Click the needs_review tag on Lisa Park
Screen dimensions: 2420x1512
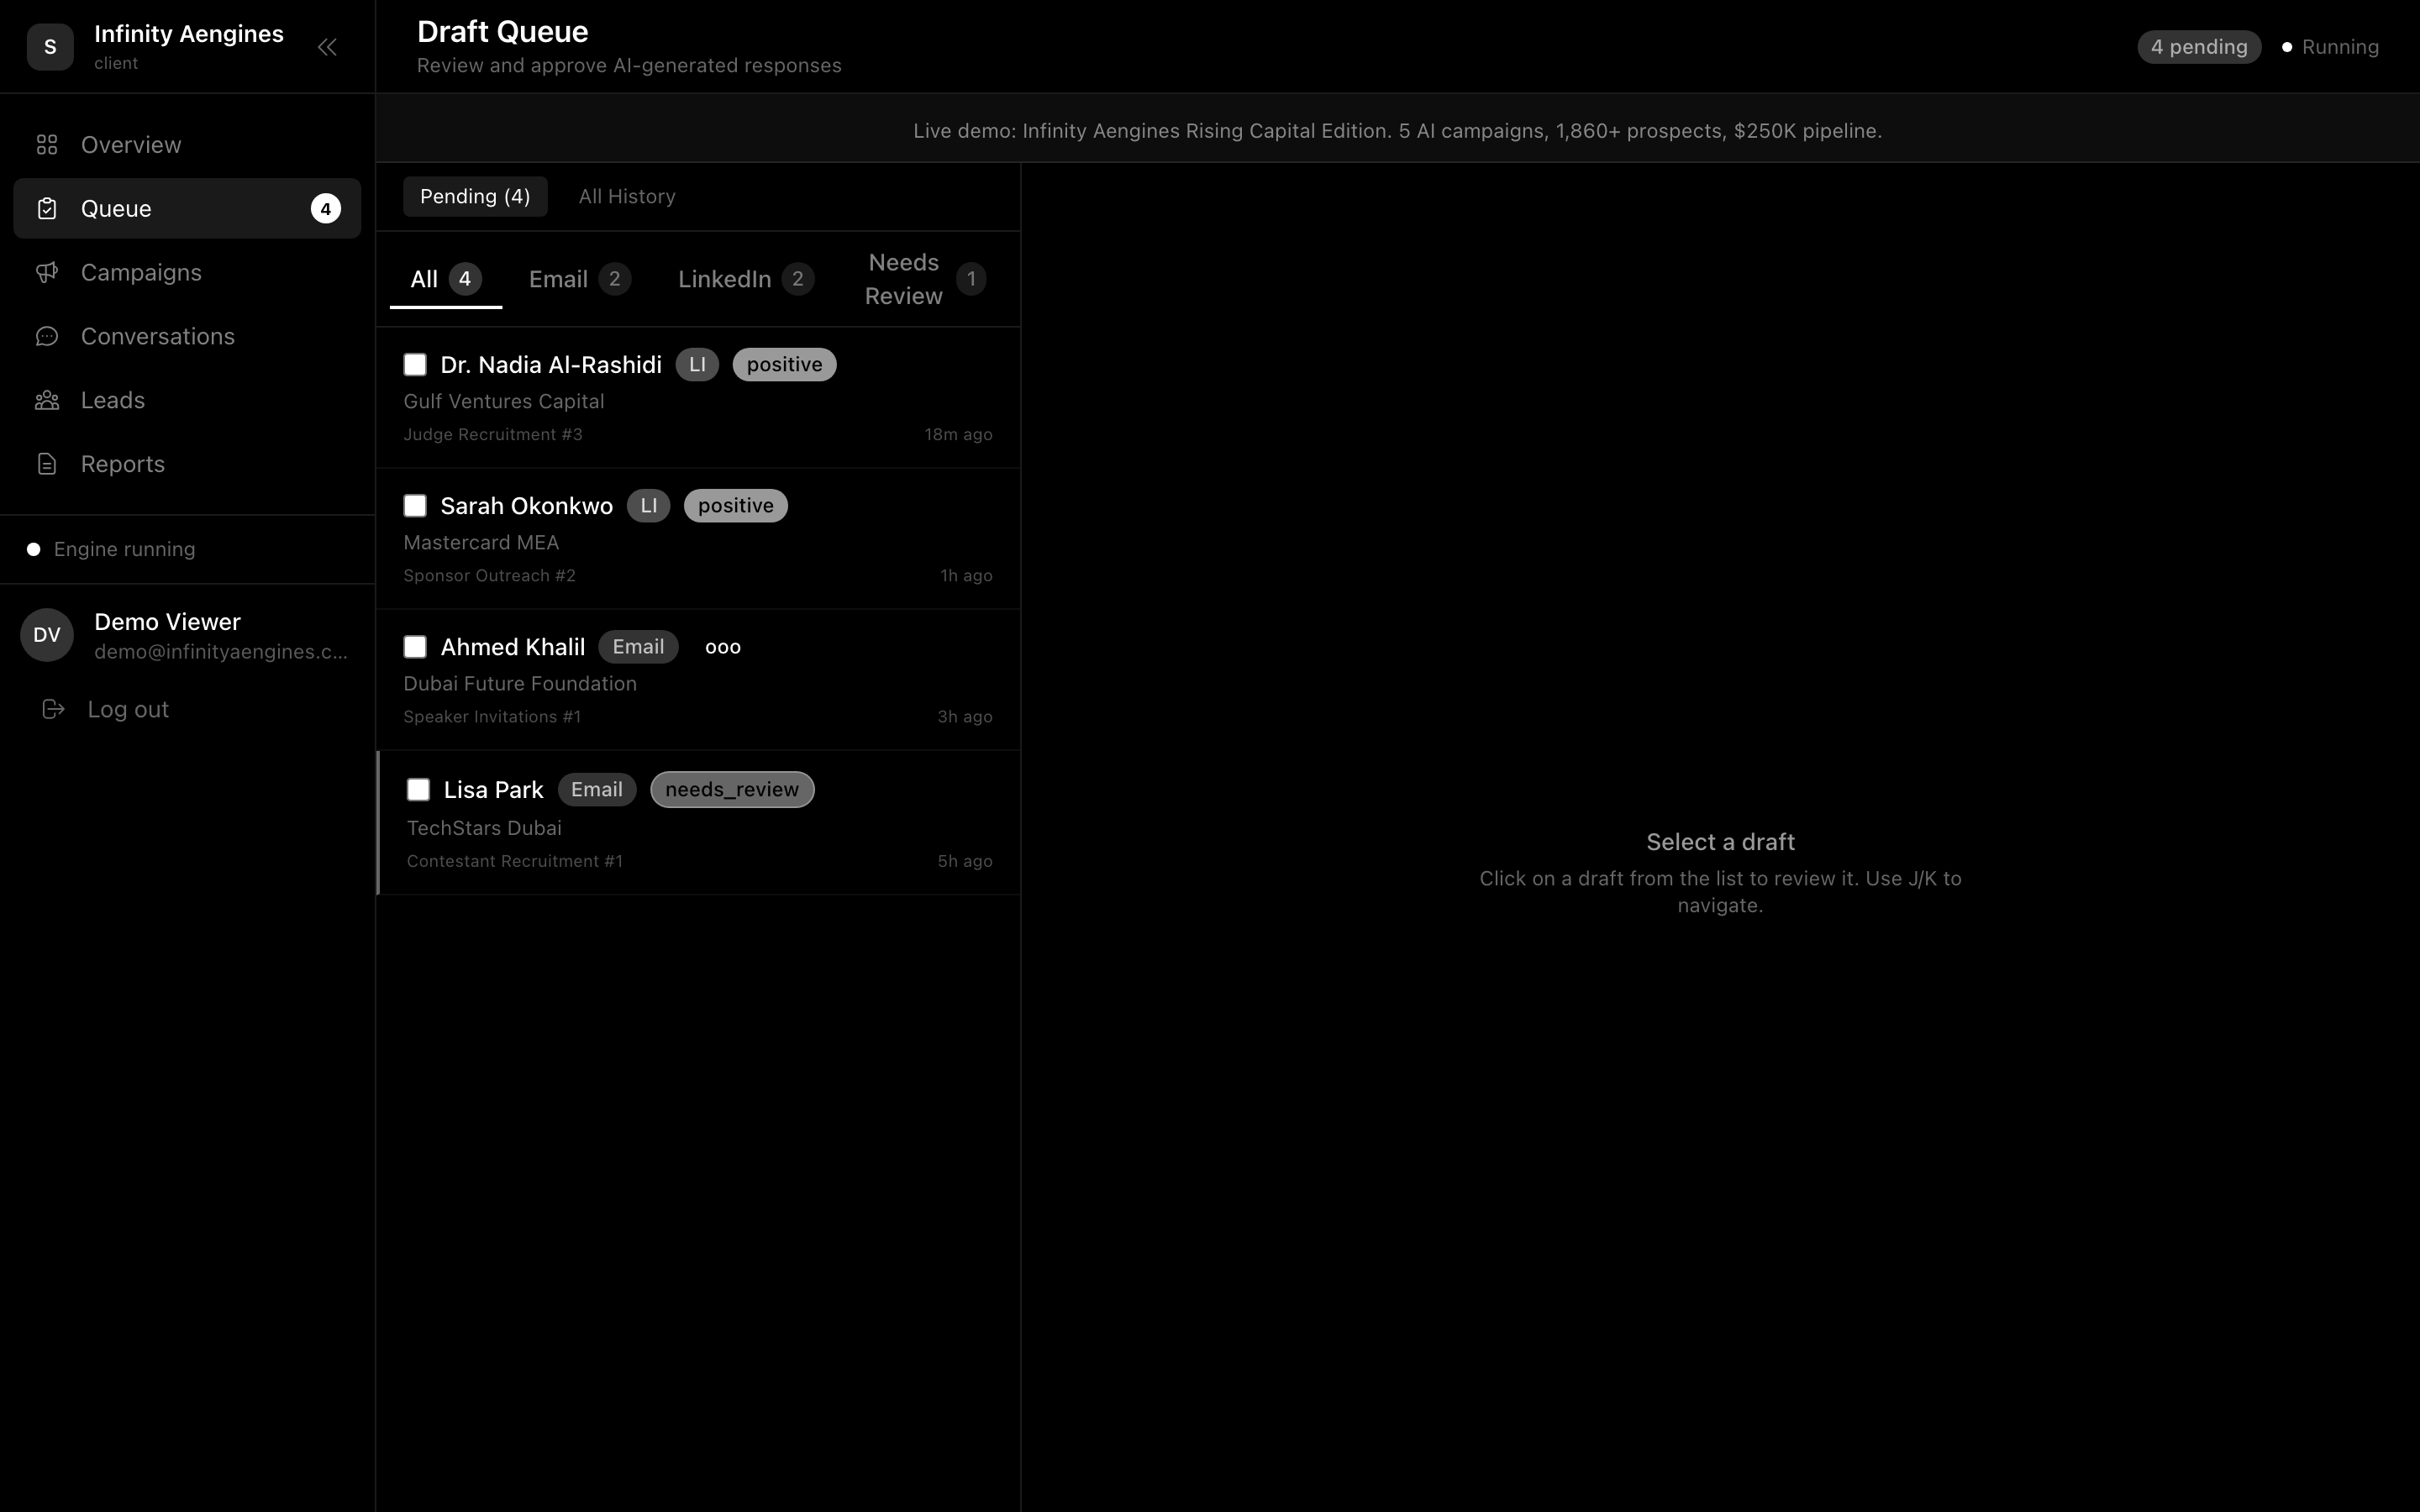(x=732, y=790)
